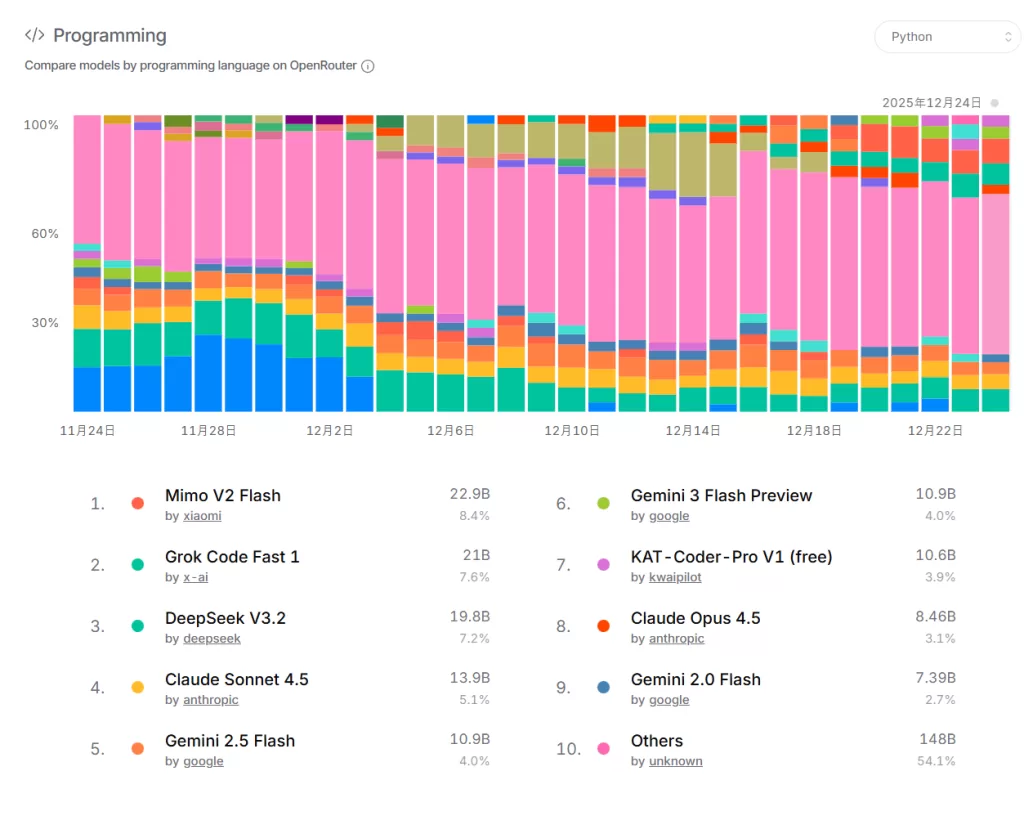Click the KAT-Coder-Pro V1 purple dot
This screenshot has height=825, width=1024.
tap(604, 565)
